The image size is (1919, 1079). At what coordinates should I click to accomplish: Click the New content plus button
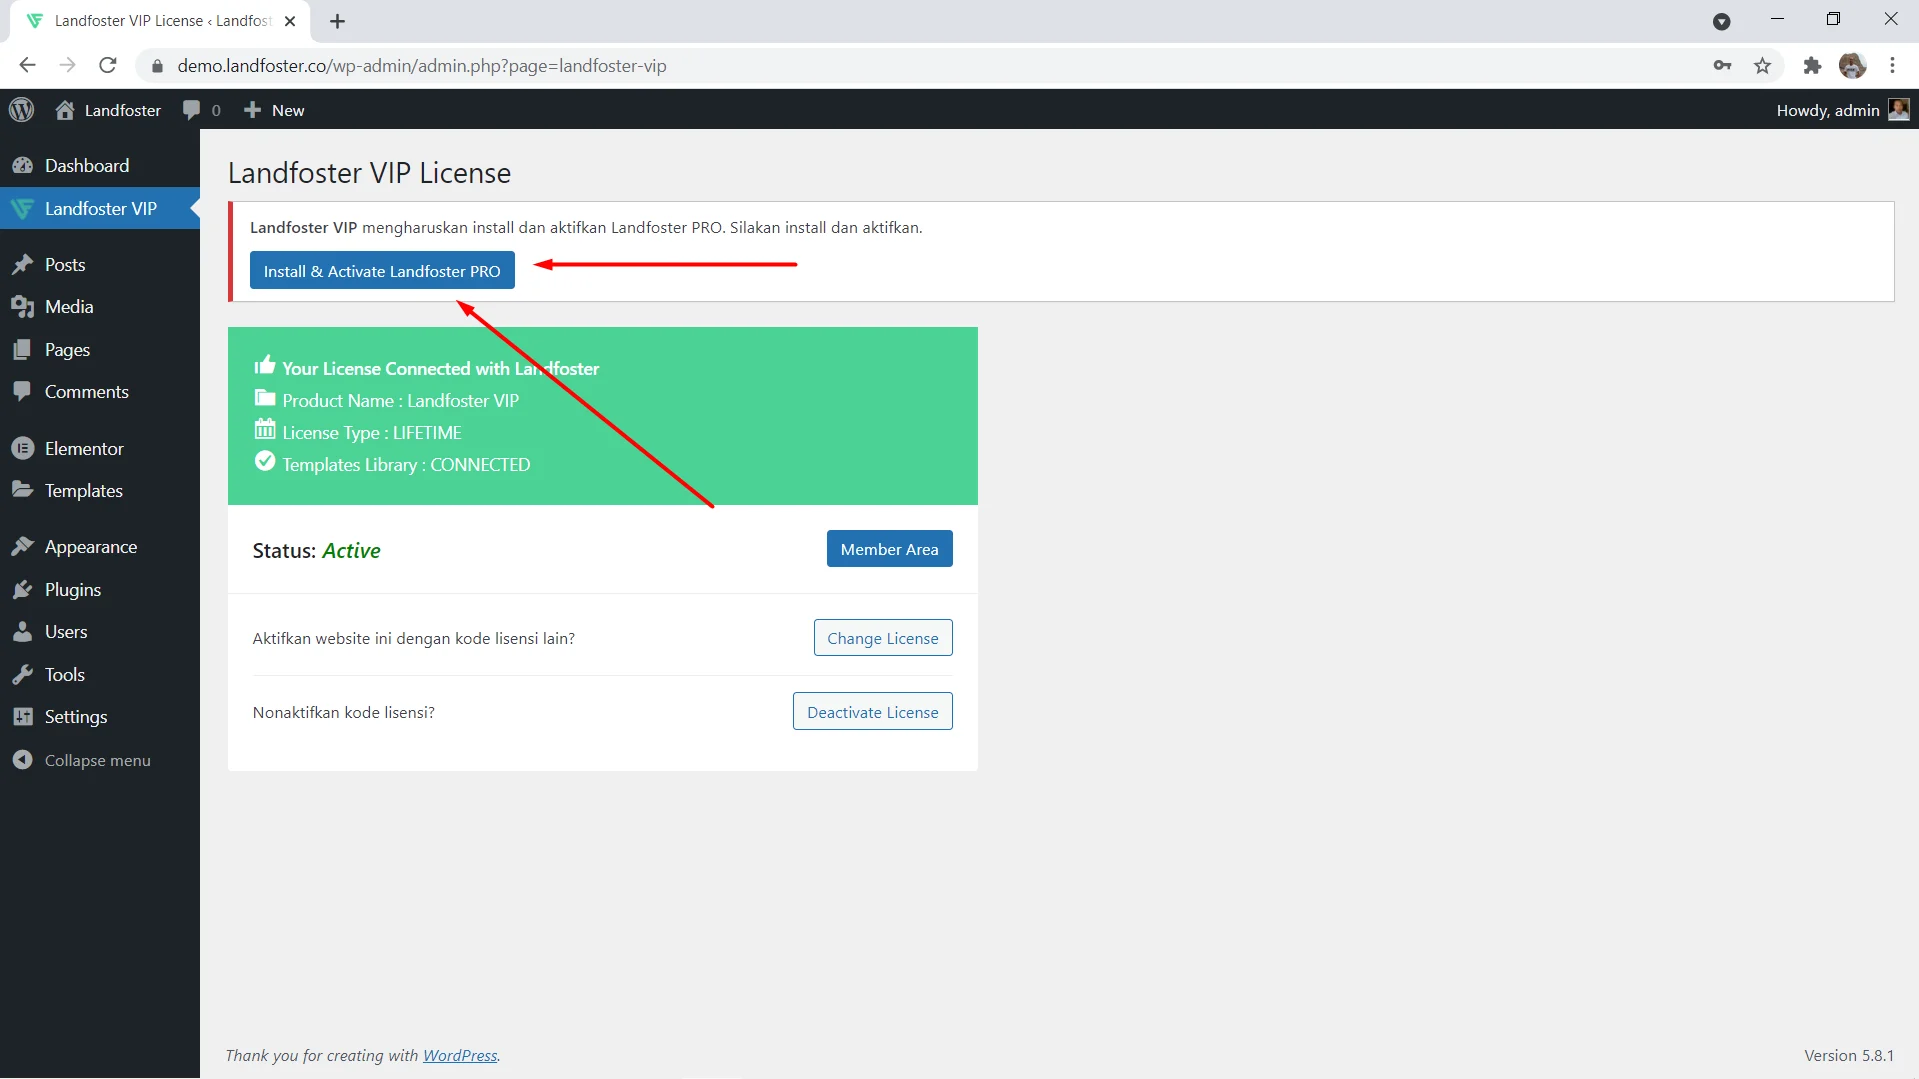(x=274, y=110)
